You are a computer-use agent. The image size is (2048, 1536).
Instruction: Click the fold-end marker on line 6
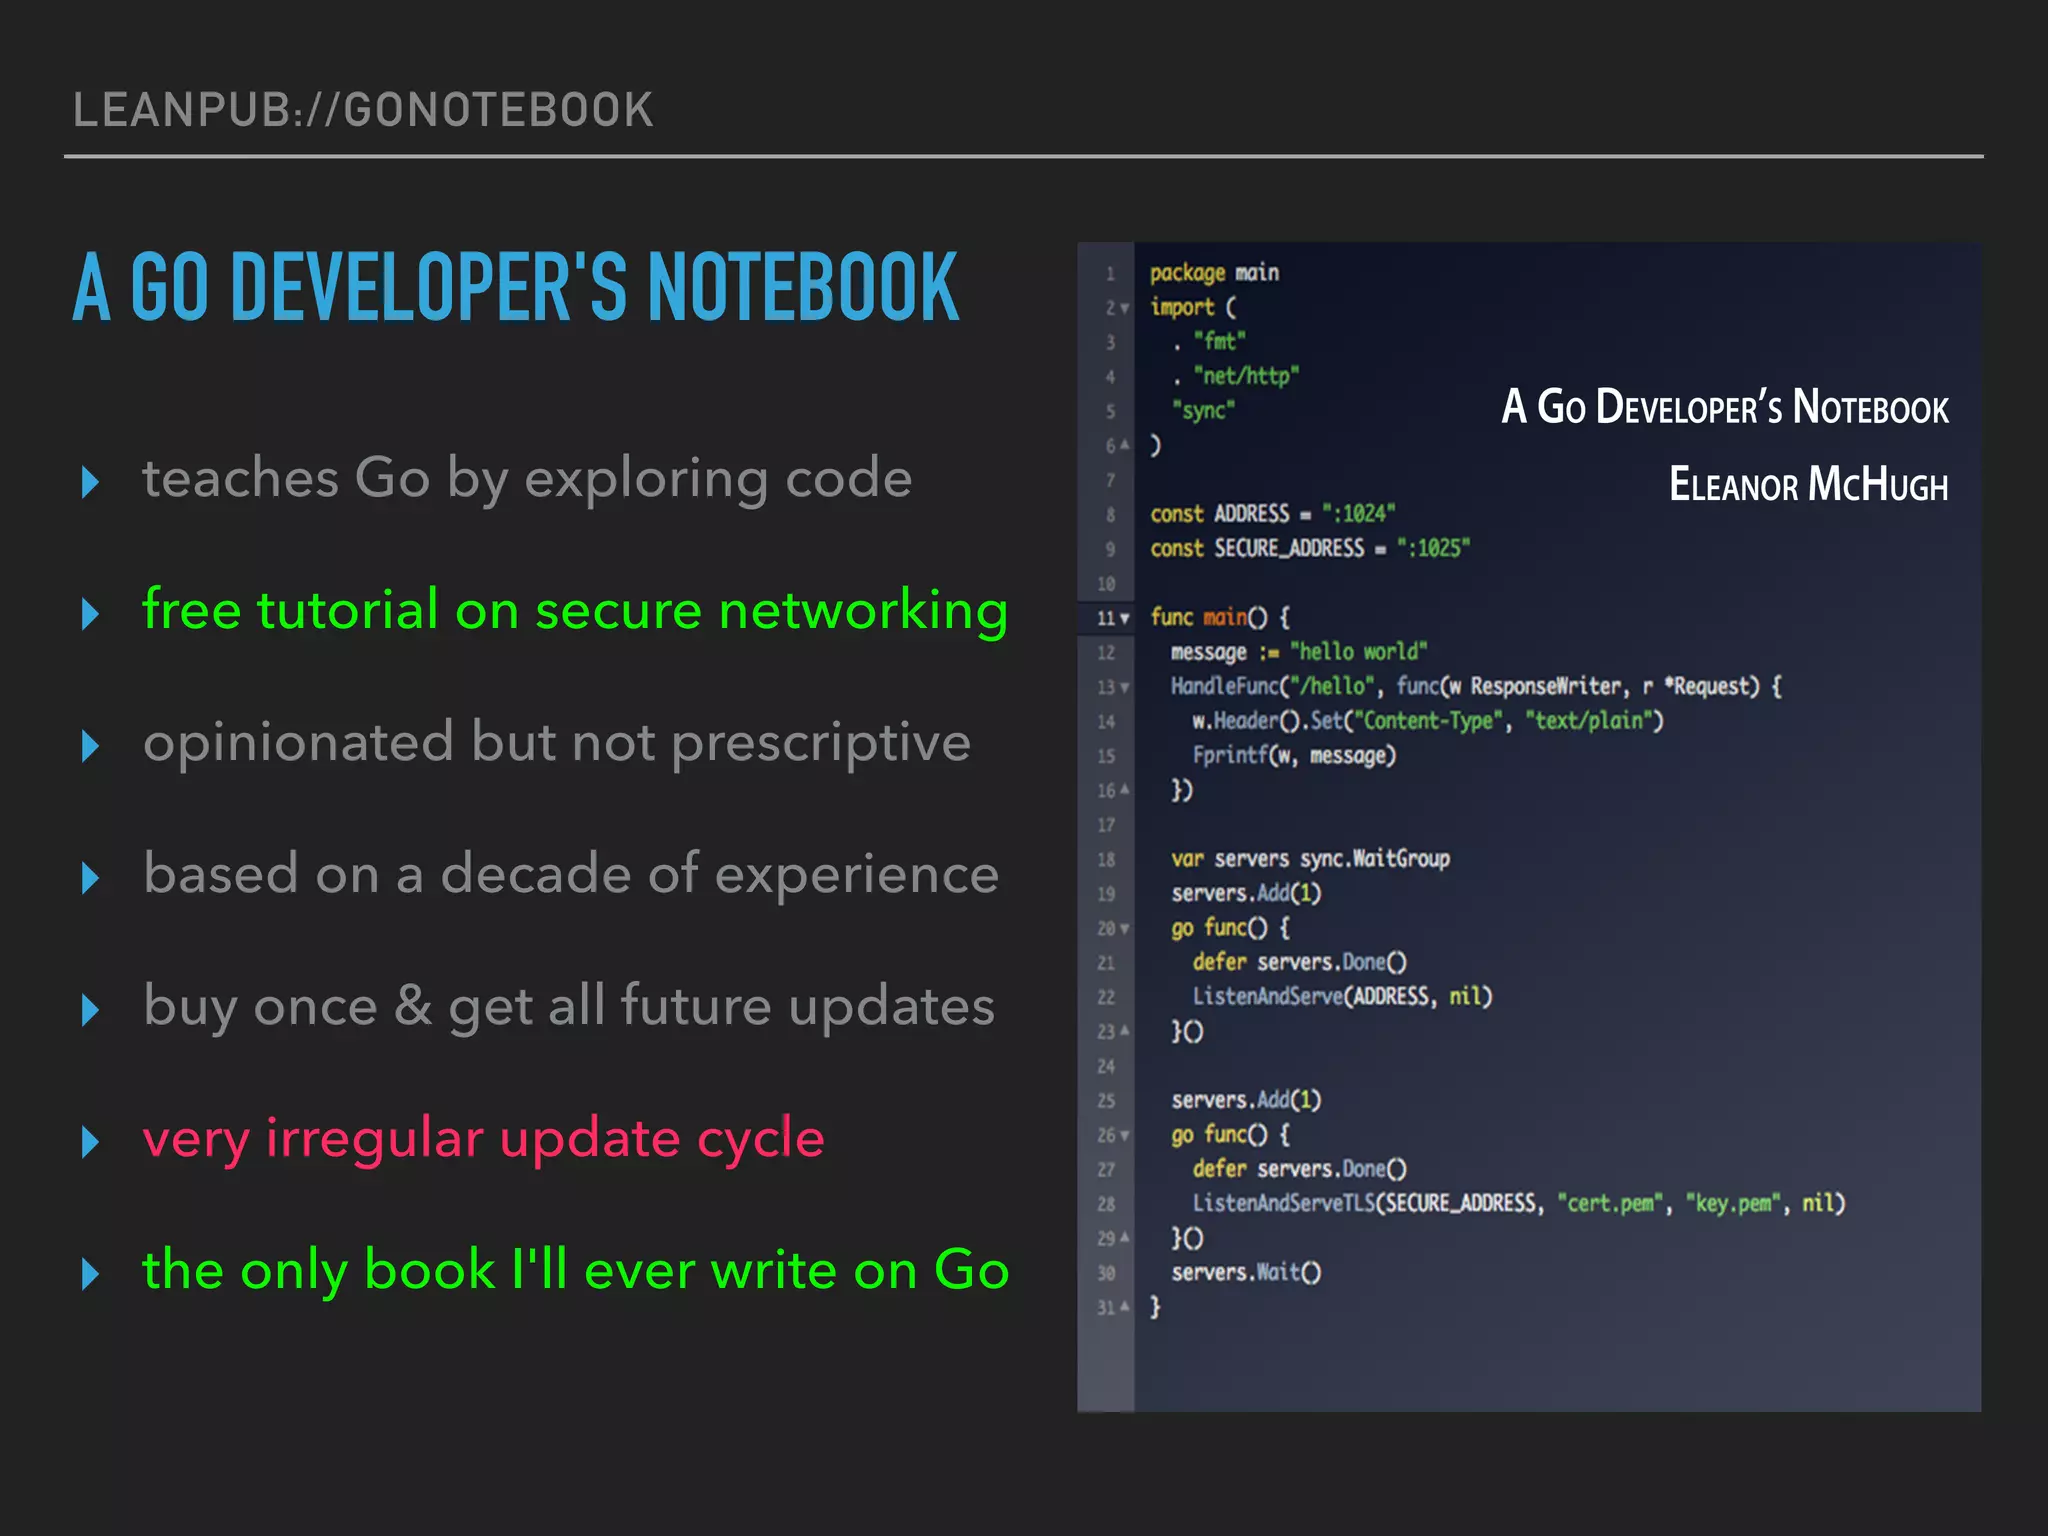point(1125,445)
